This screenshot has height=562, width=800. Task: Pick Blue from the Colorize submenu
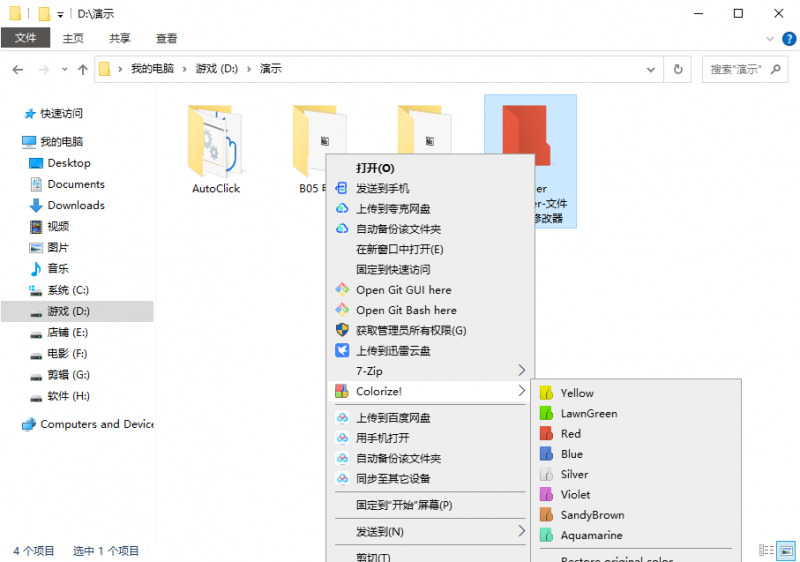point(636,454)
